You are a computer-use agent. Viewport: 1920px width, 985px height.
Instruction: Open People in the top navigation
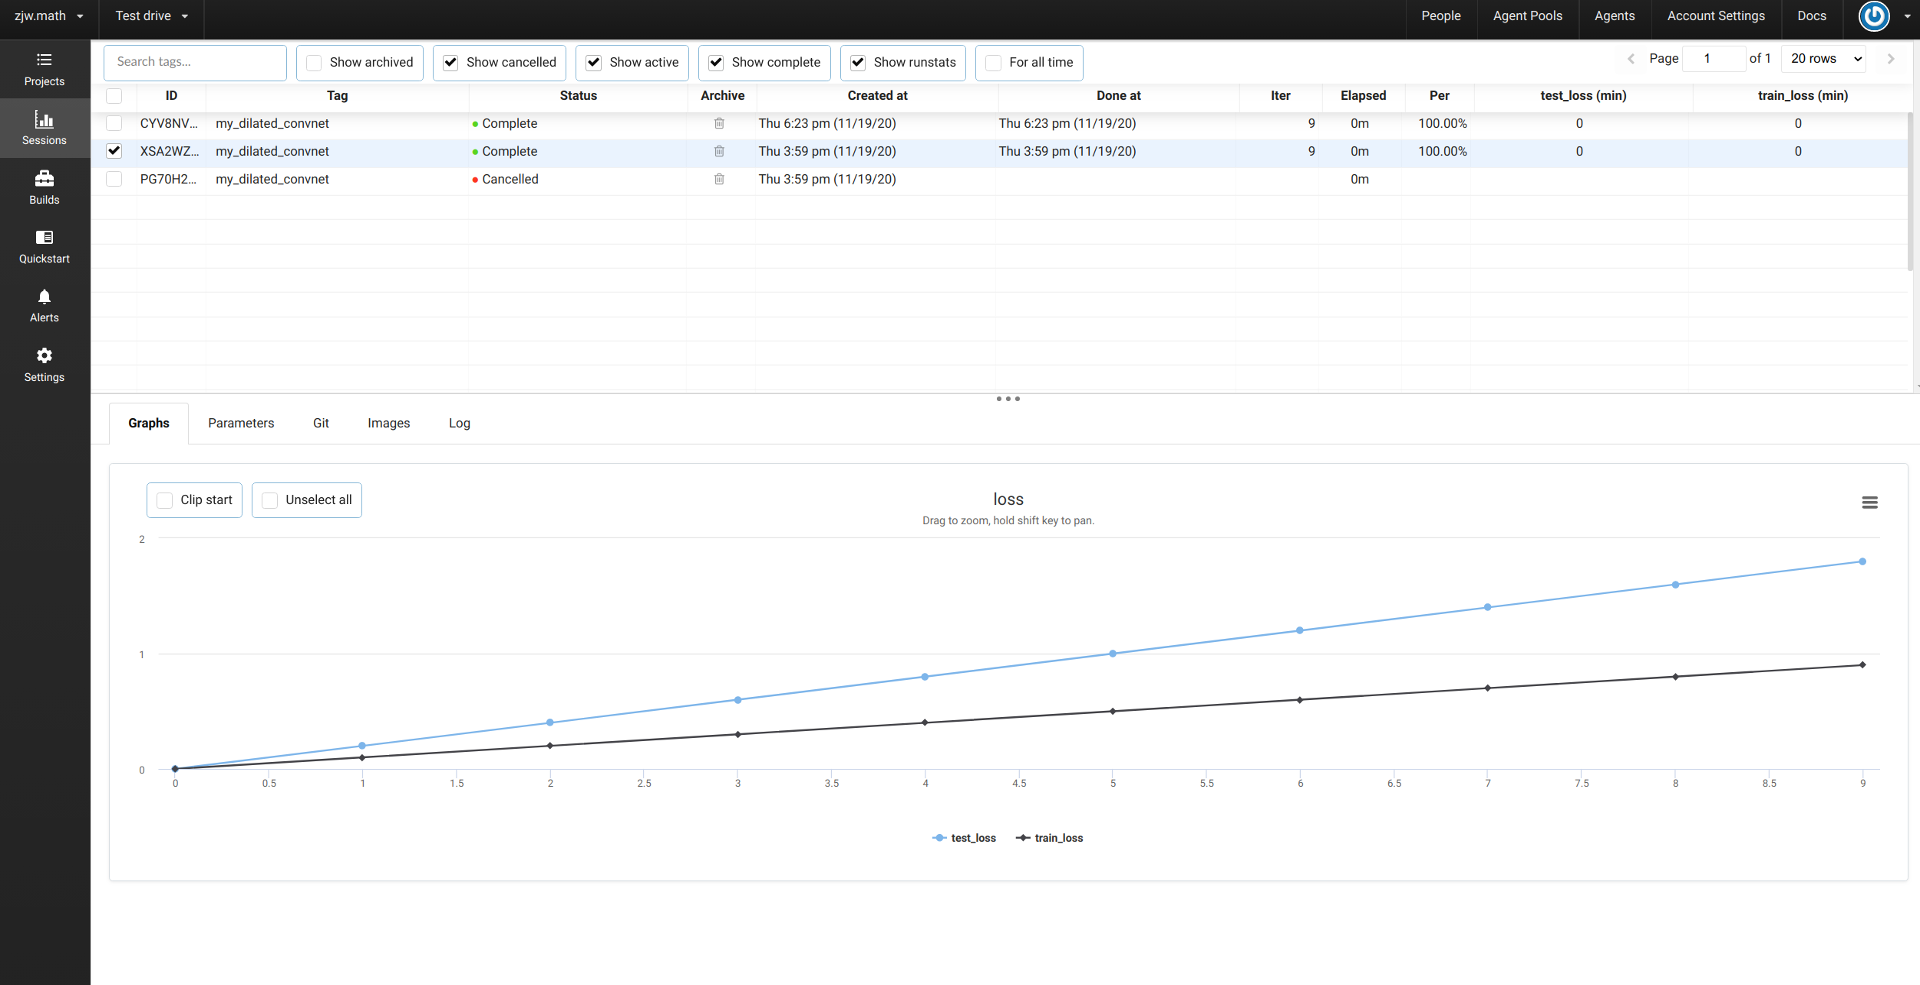tap(1441, 16)
